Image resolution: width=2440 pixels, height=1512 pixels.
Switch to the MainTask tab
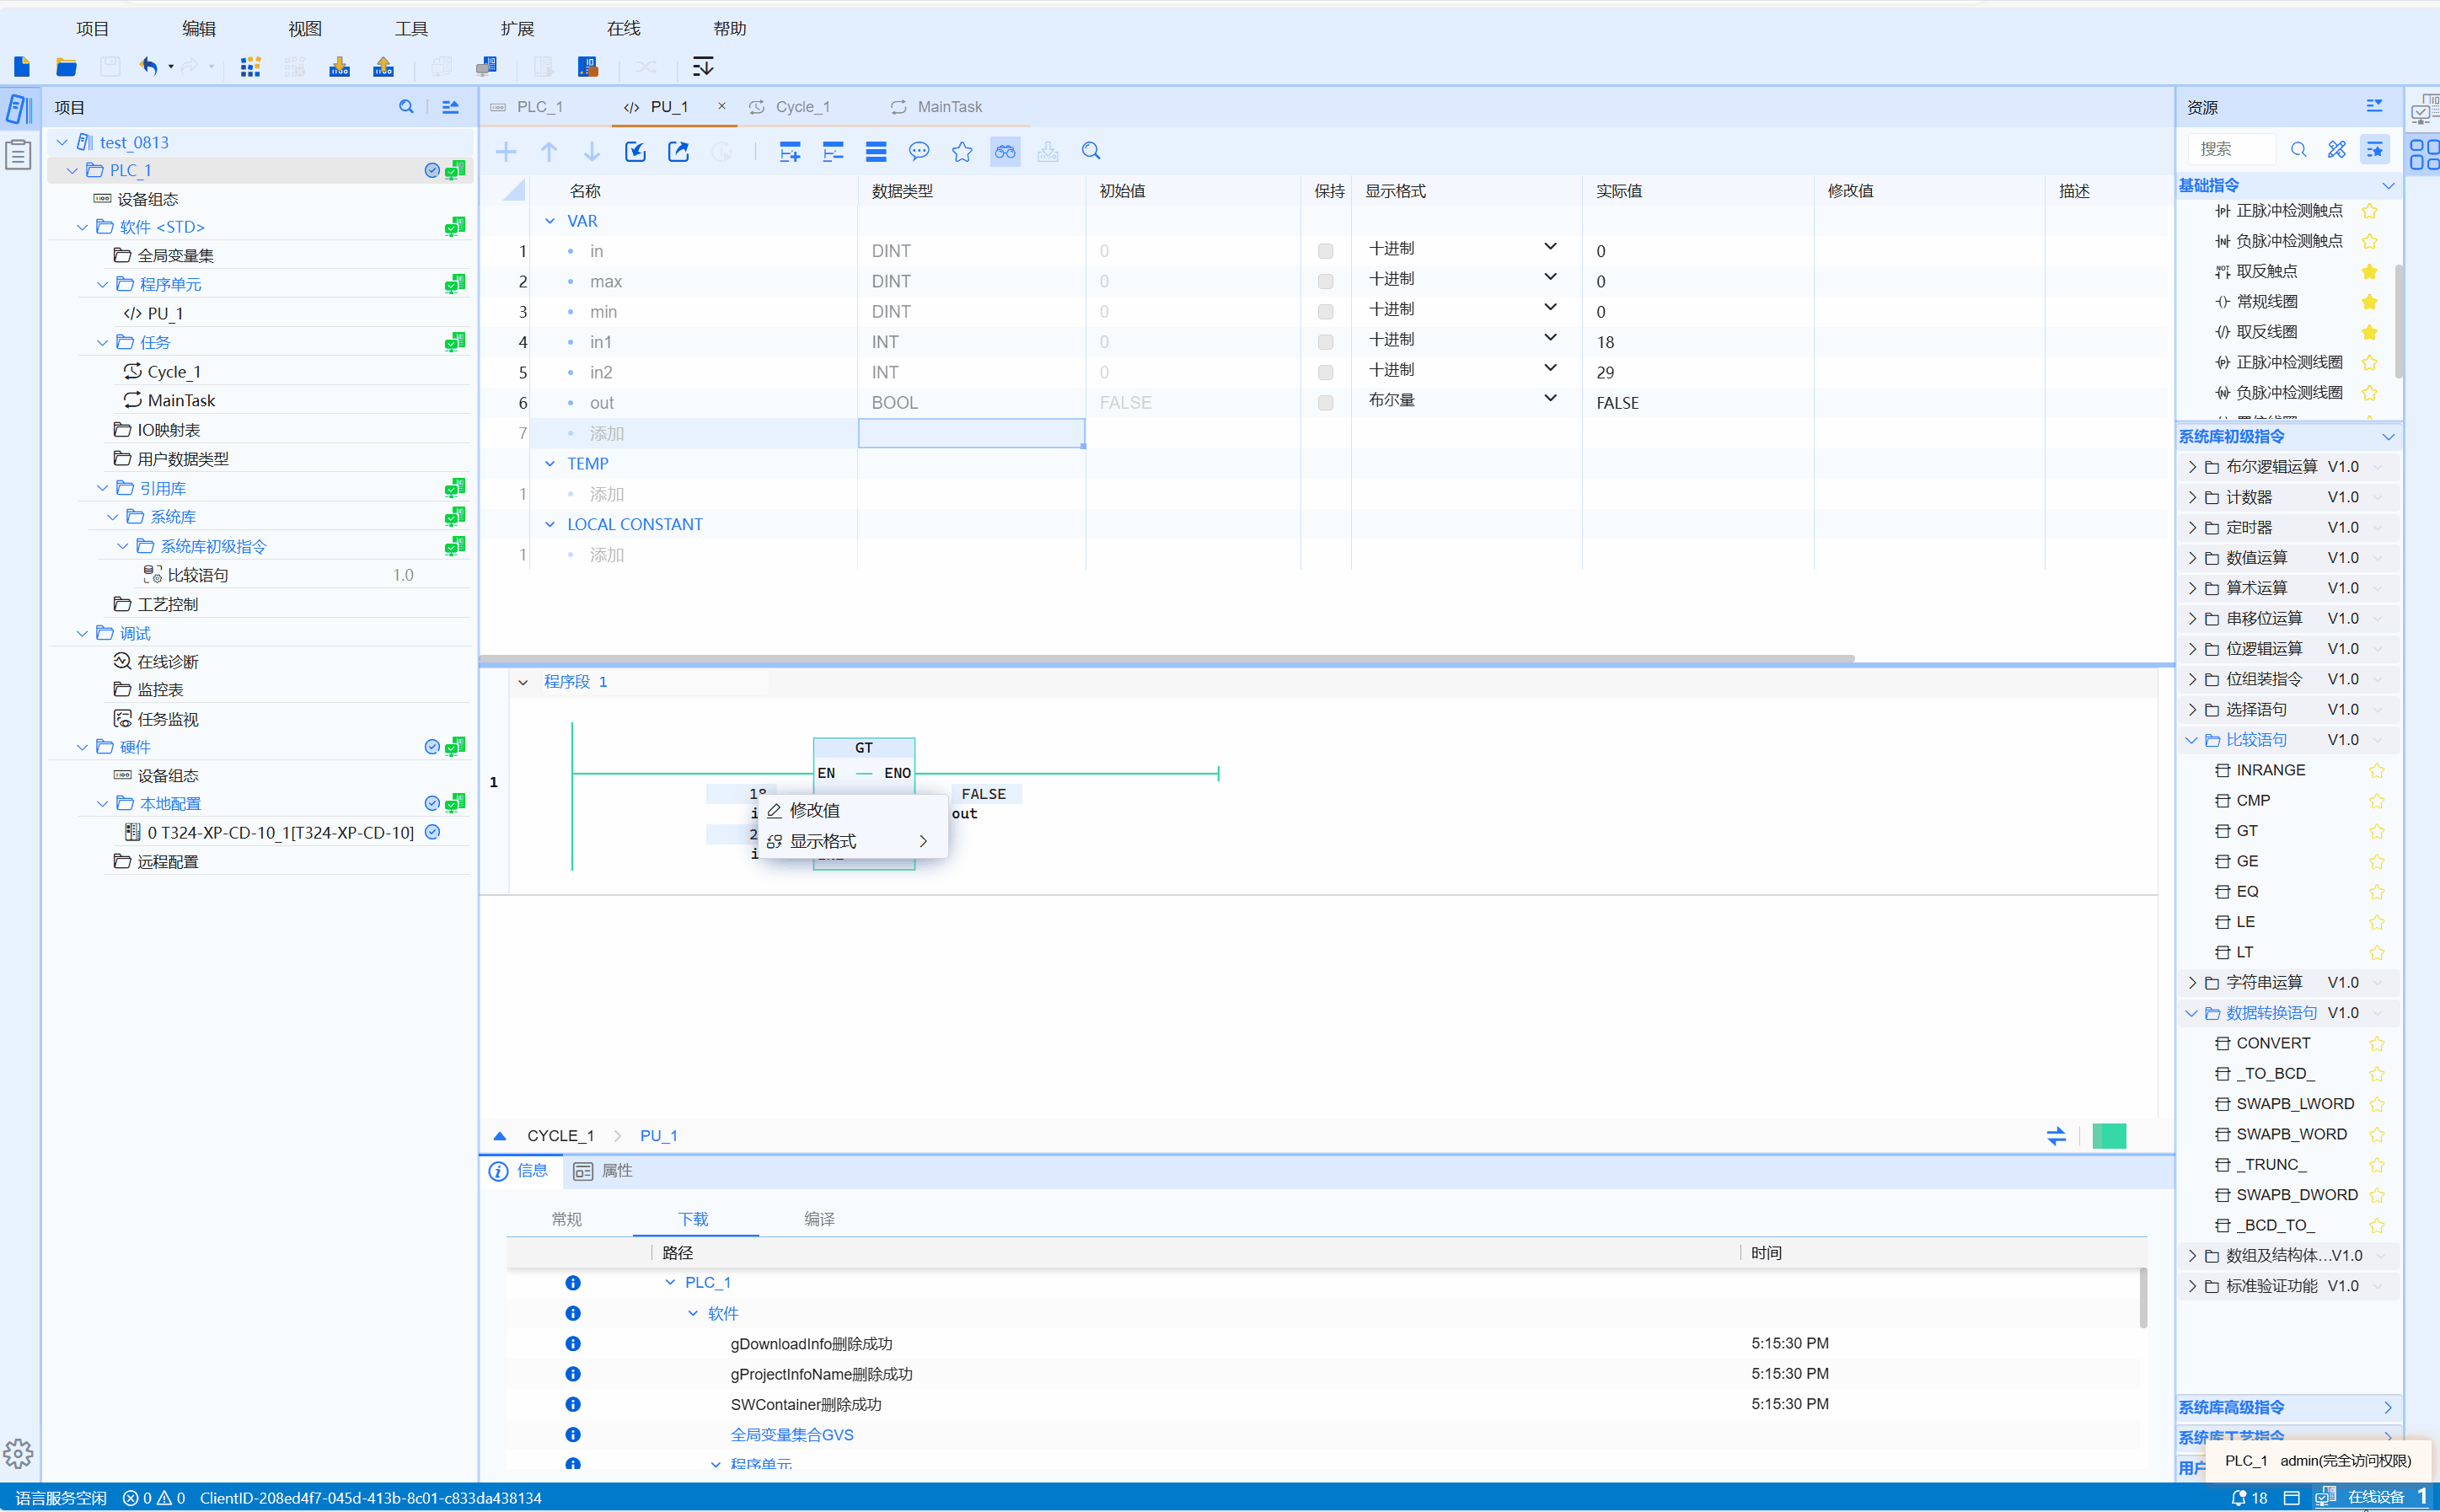948,107
